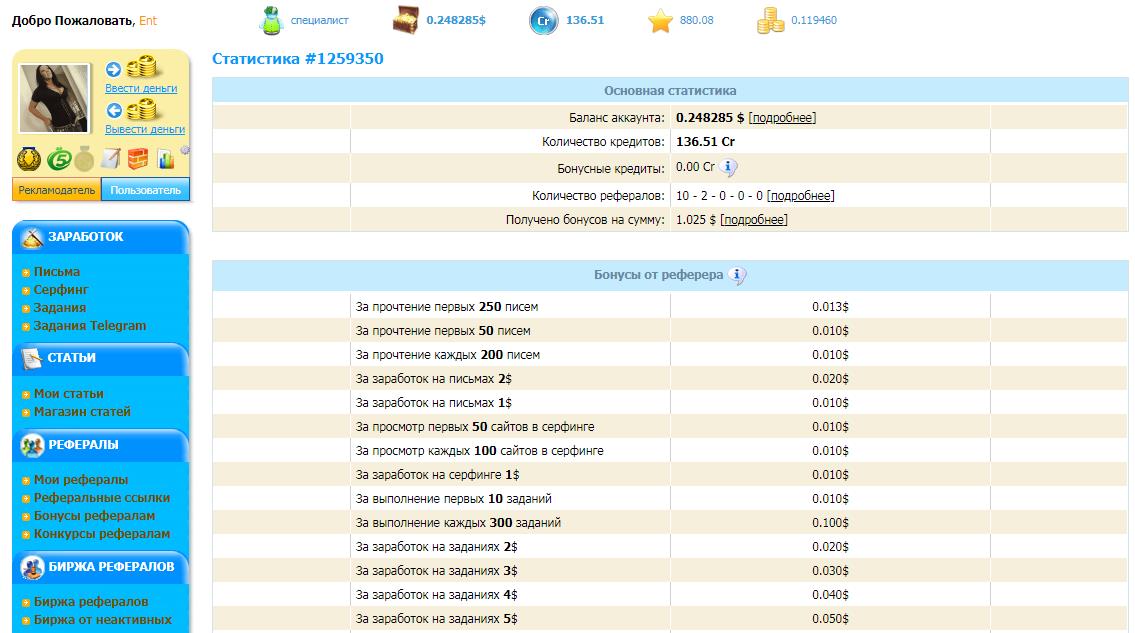Click the row За прочтение первых 250 писем
Viewport: 1135px width, 633px height.
(x=670, y=307)
